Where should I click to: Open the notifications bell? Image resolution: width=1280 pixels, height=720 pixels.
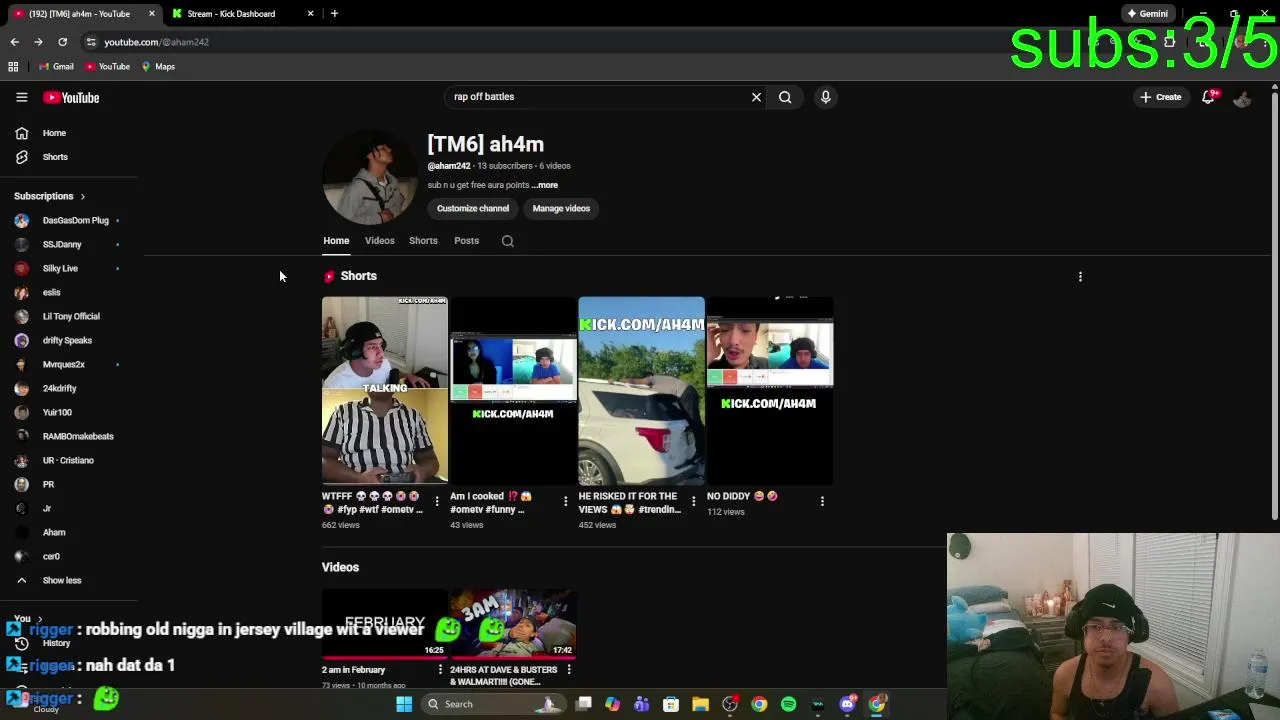point(1208,97)
